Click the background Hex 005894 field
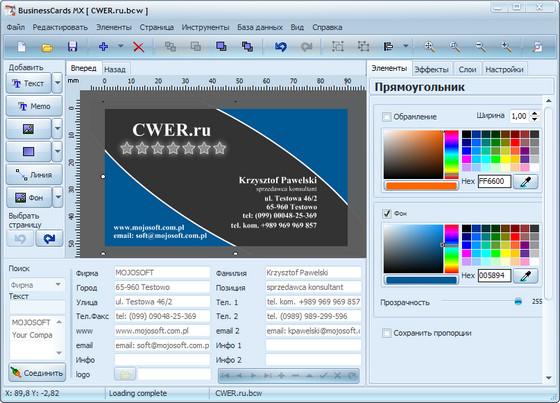 495,275
